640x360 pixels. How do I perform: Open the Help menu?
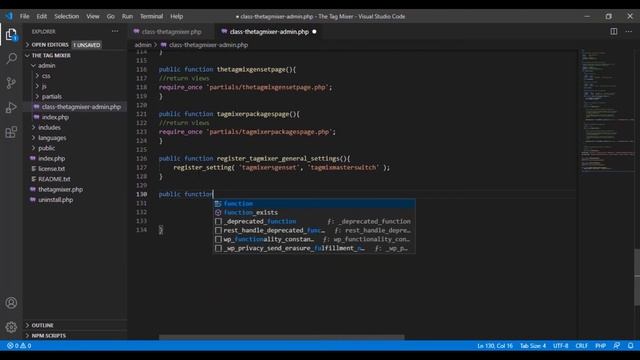tap(176, 16)
